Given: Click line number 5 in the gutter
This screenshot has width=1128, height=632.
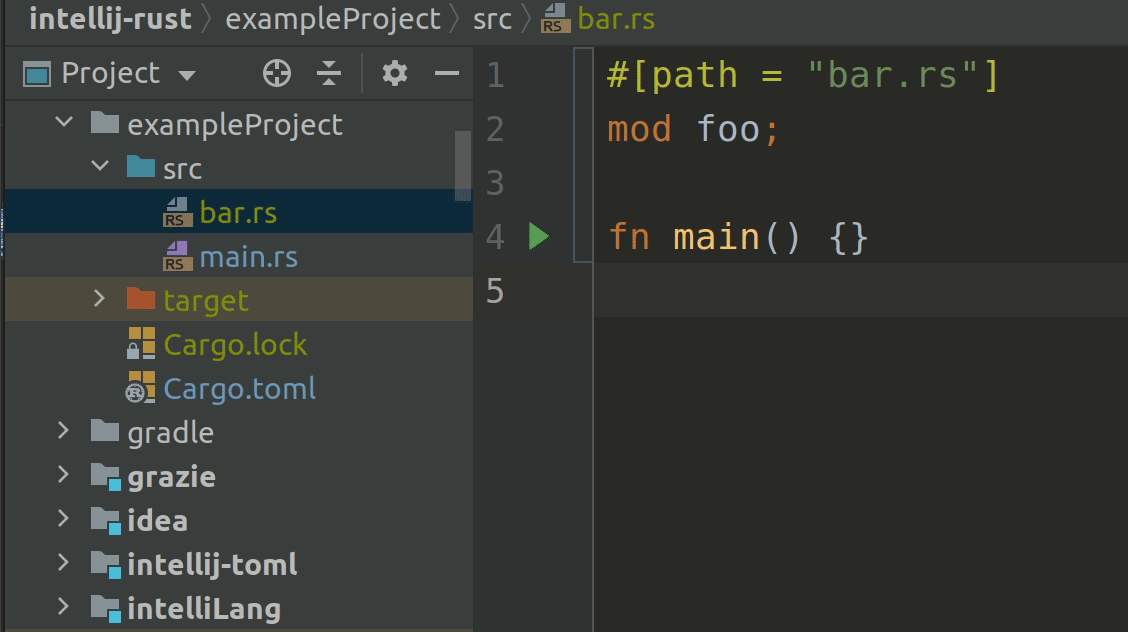Looking at the screenshot, I should click(495, 291).
